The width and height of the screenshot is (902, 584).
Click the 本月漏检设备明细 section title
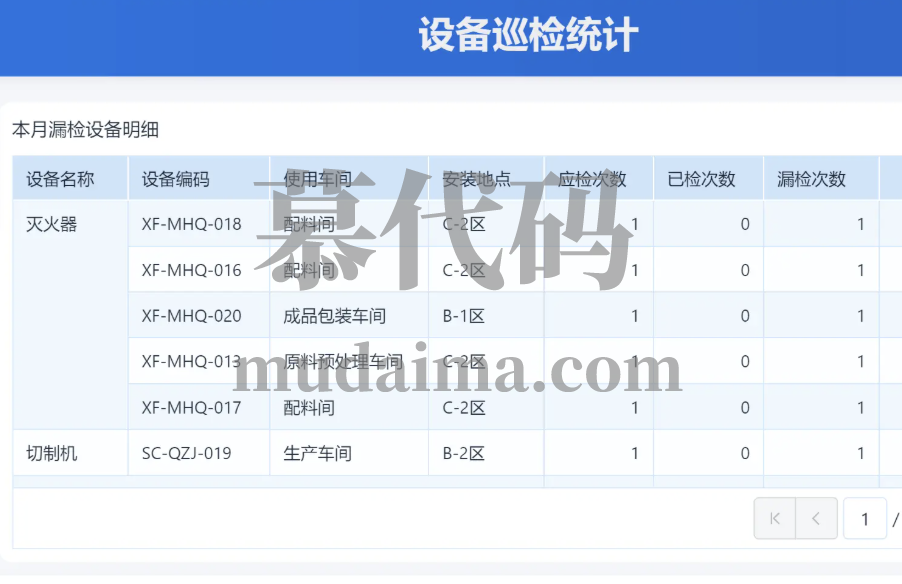(86, 129)
